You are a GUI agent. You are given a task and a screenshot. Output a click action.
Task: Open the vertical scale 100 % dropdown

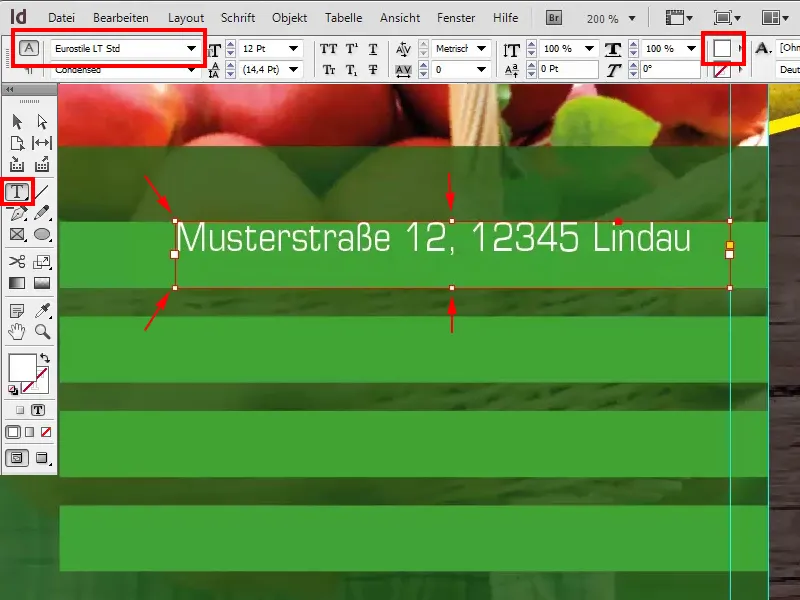pyautogui.click(x=589, y=49)
